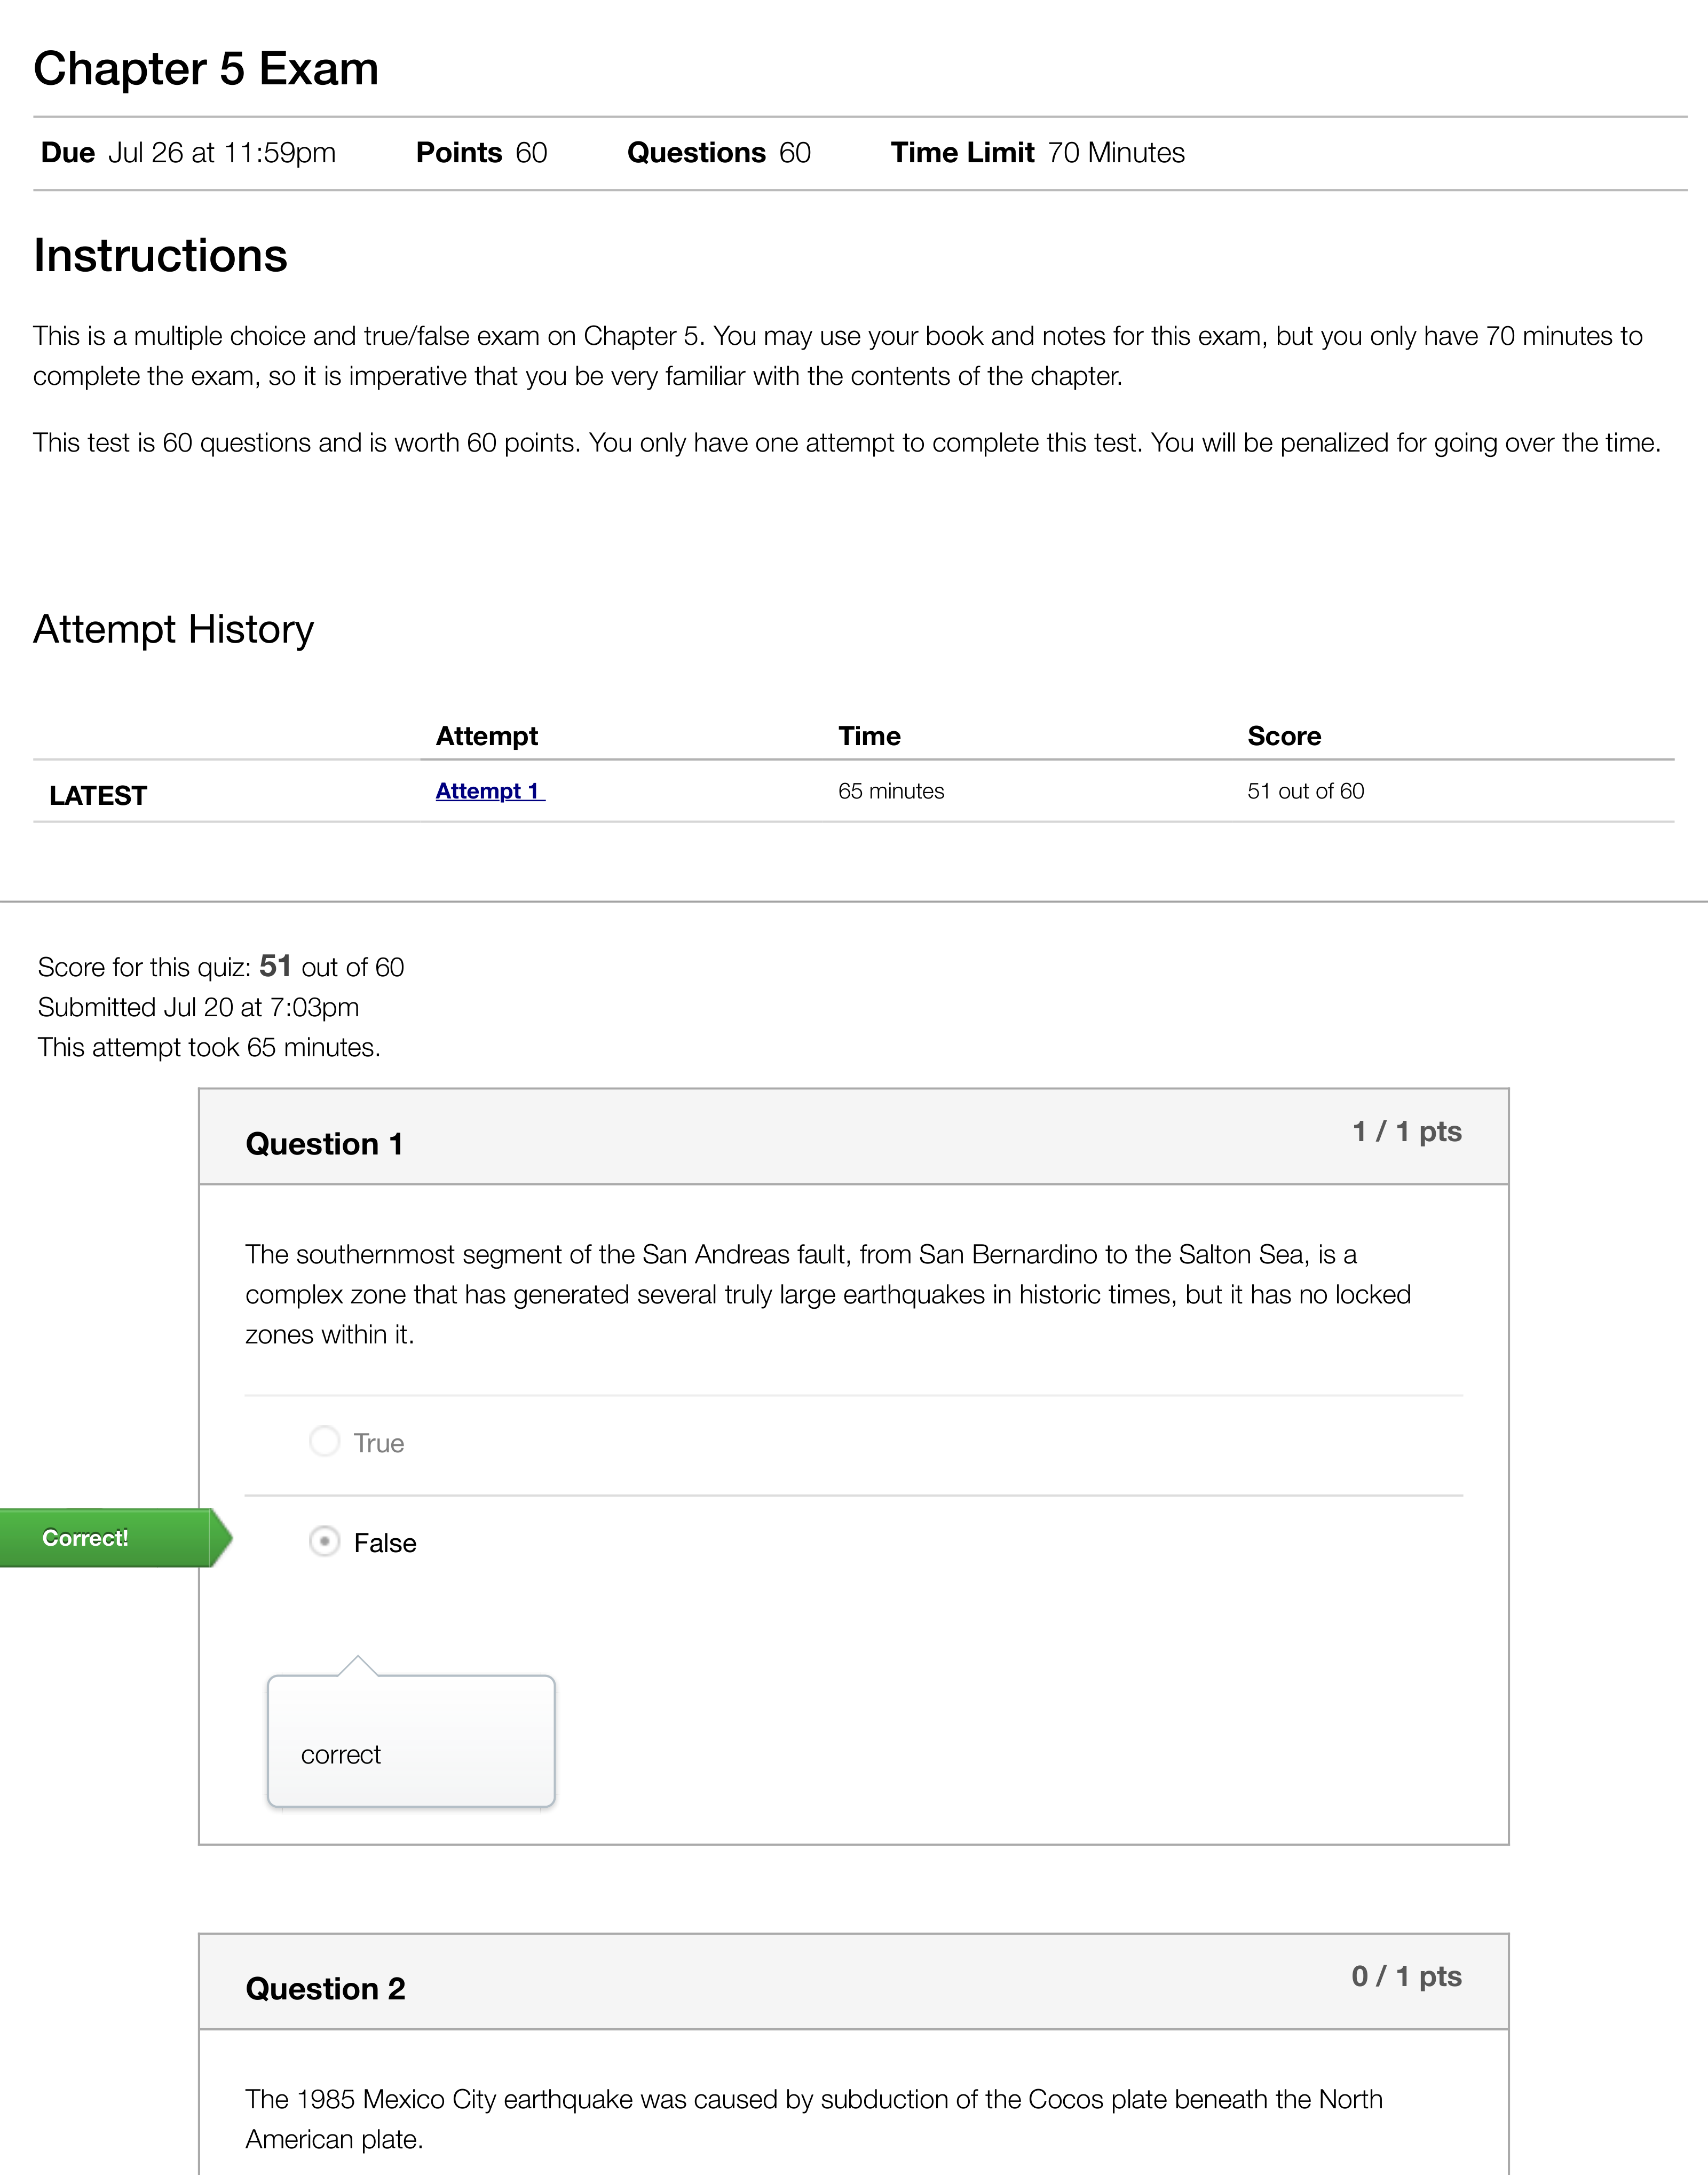Viewport: 1708px width, 2175px height.
Task: Click the Due date Jul 26 at 11:59pm
Action: coord(188,153)
